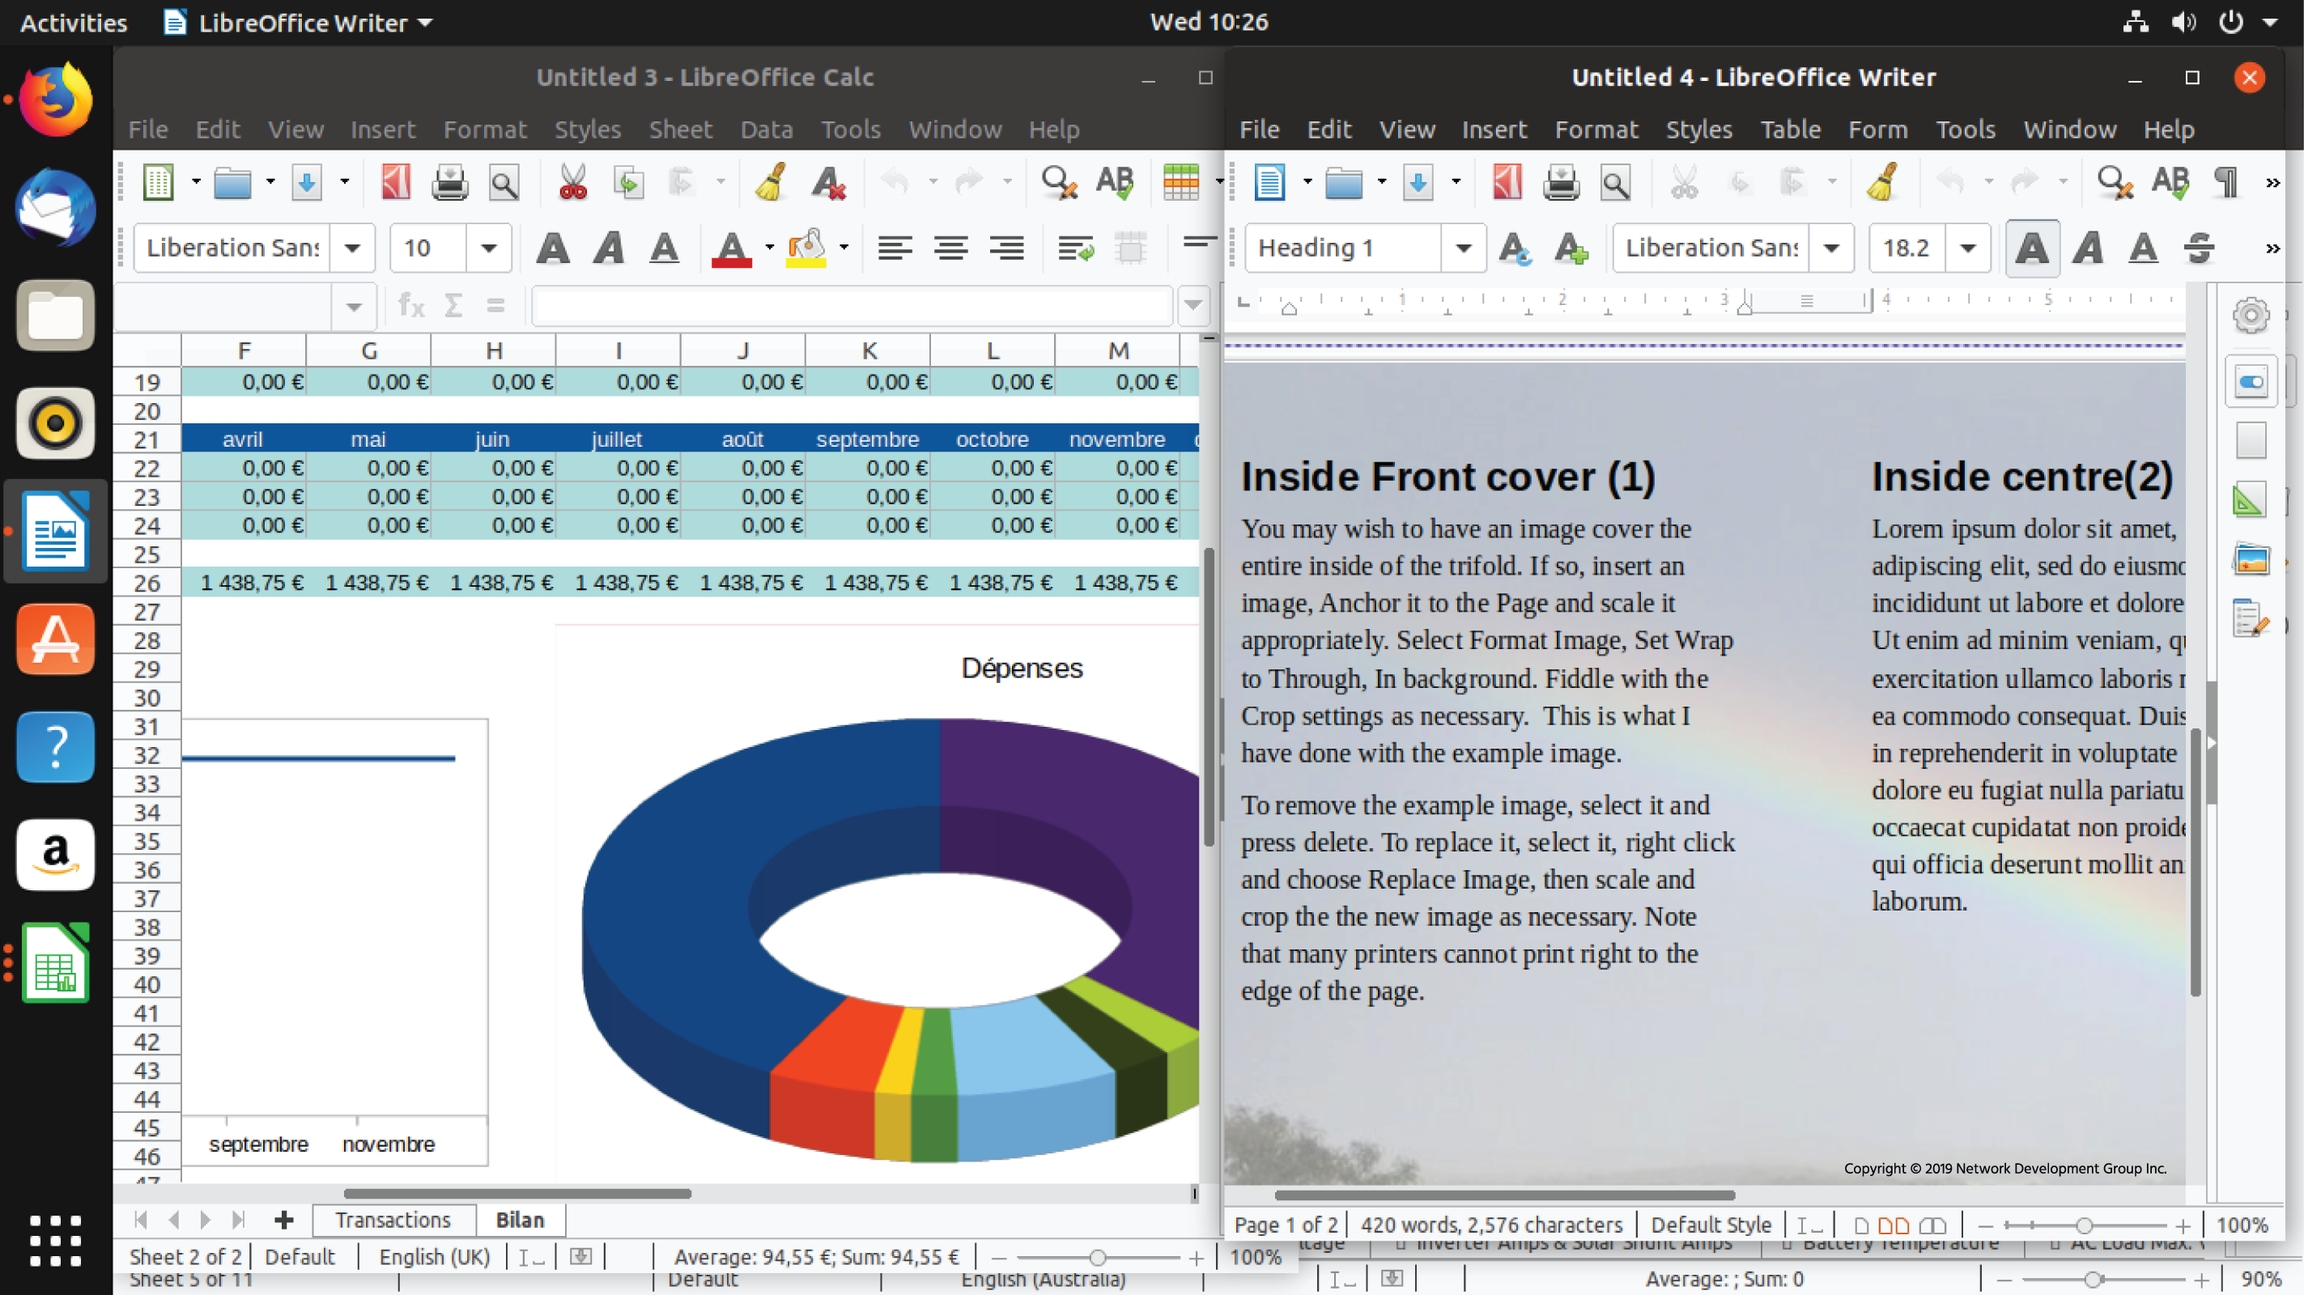Click Export as PDF icon in Writer
Viewport: 2304px width, 1295px height.
tap(1507, 183)
